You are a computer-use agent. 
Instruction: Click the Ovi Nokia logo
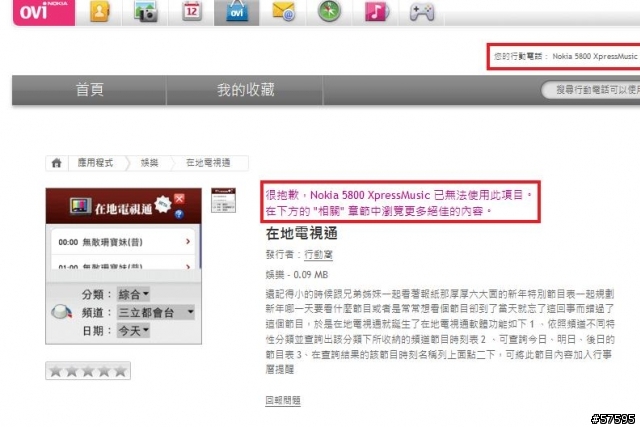pyautogui.click(x=44, y=12)
